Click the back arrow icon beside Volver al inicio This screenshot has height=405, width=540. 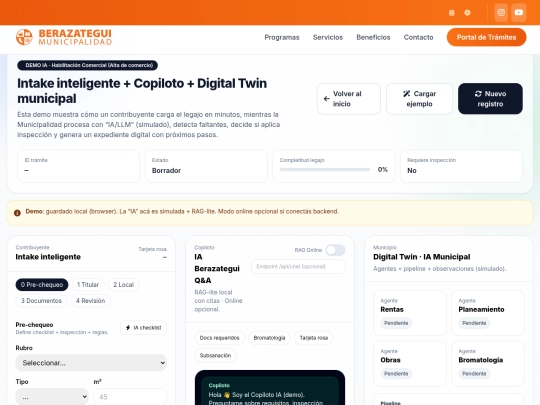tap(326, 99)
